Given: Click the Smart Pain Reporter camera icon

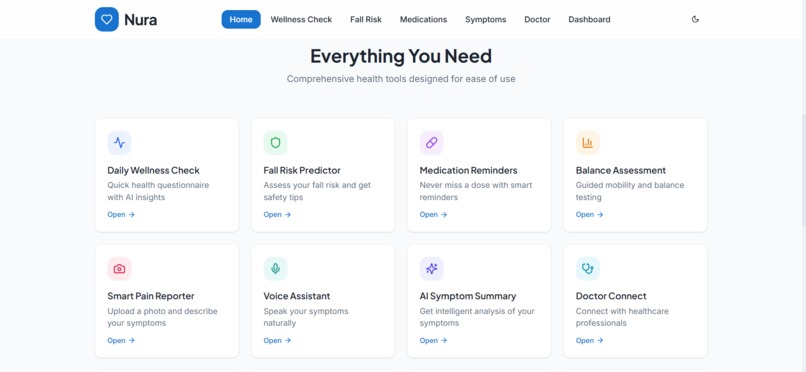Looking at the screenshot, I should (119, 269).
